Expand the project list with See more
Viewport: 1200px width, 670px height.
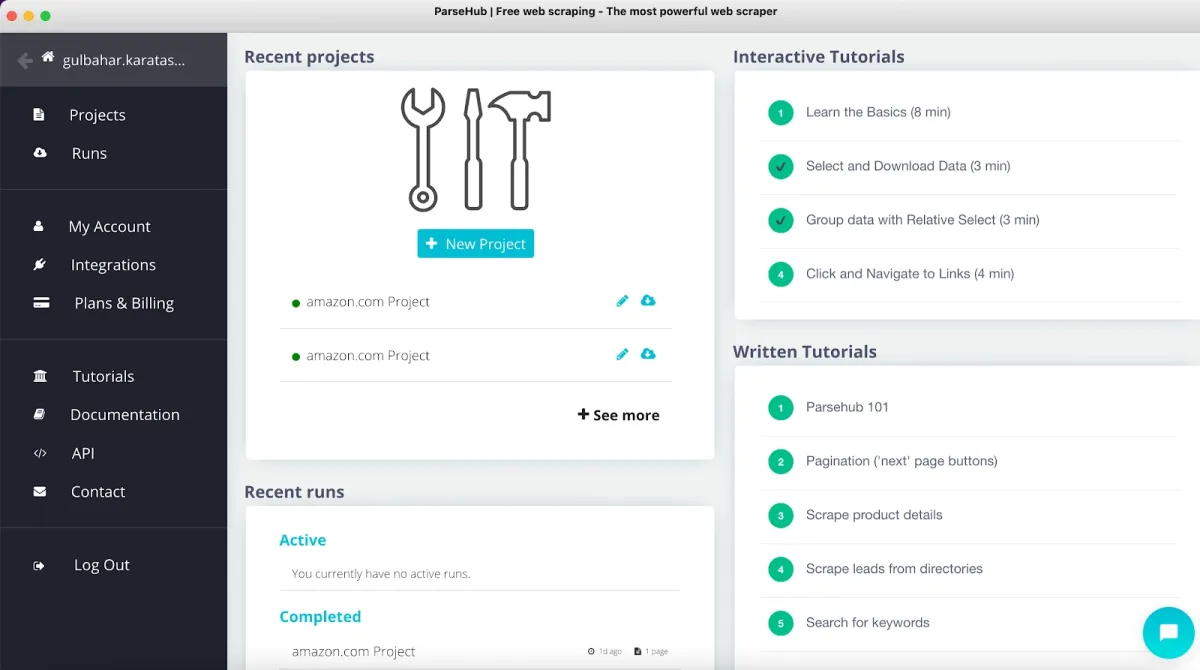[x=618, y=415]
